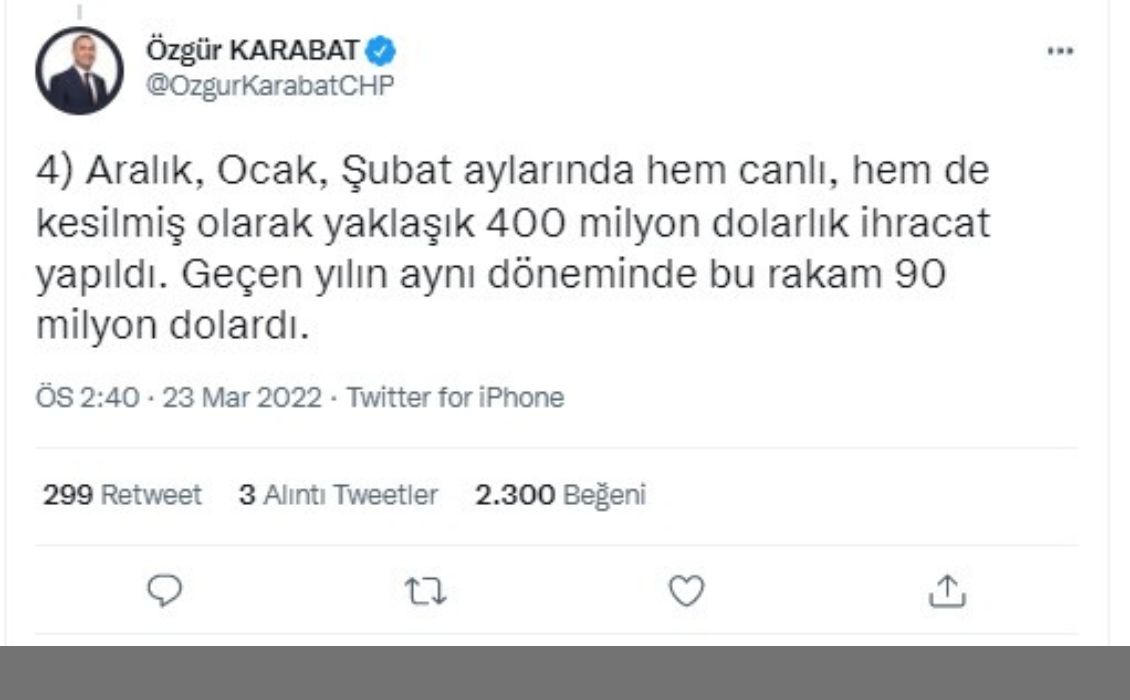Click the display name Özgür KARABAT

(x=252, y=50)
